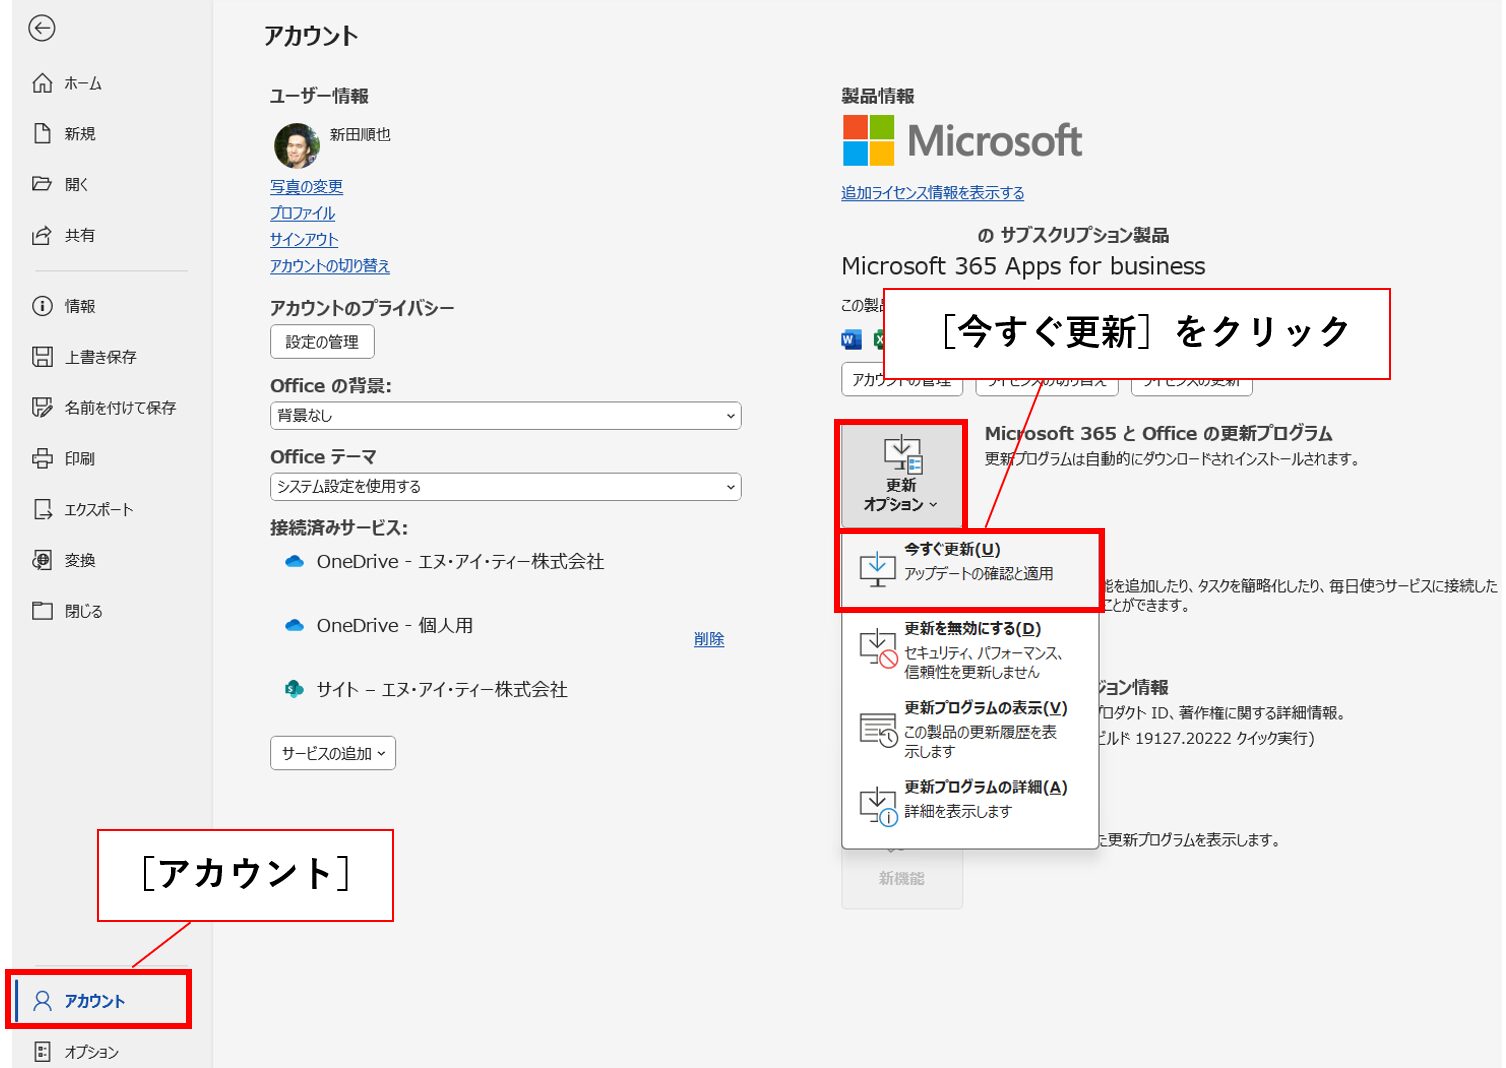Image resolution: width=1506 pixels, height=1068 pixels.
Task: Click the Print (印刷) printer icon
Action: point(42,459)
